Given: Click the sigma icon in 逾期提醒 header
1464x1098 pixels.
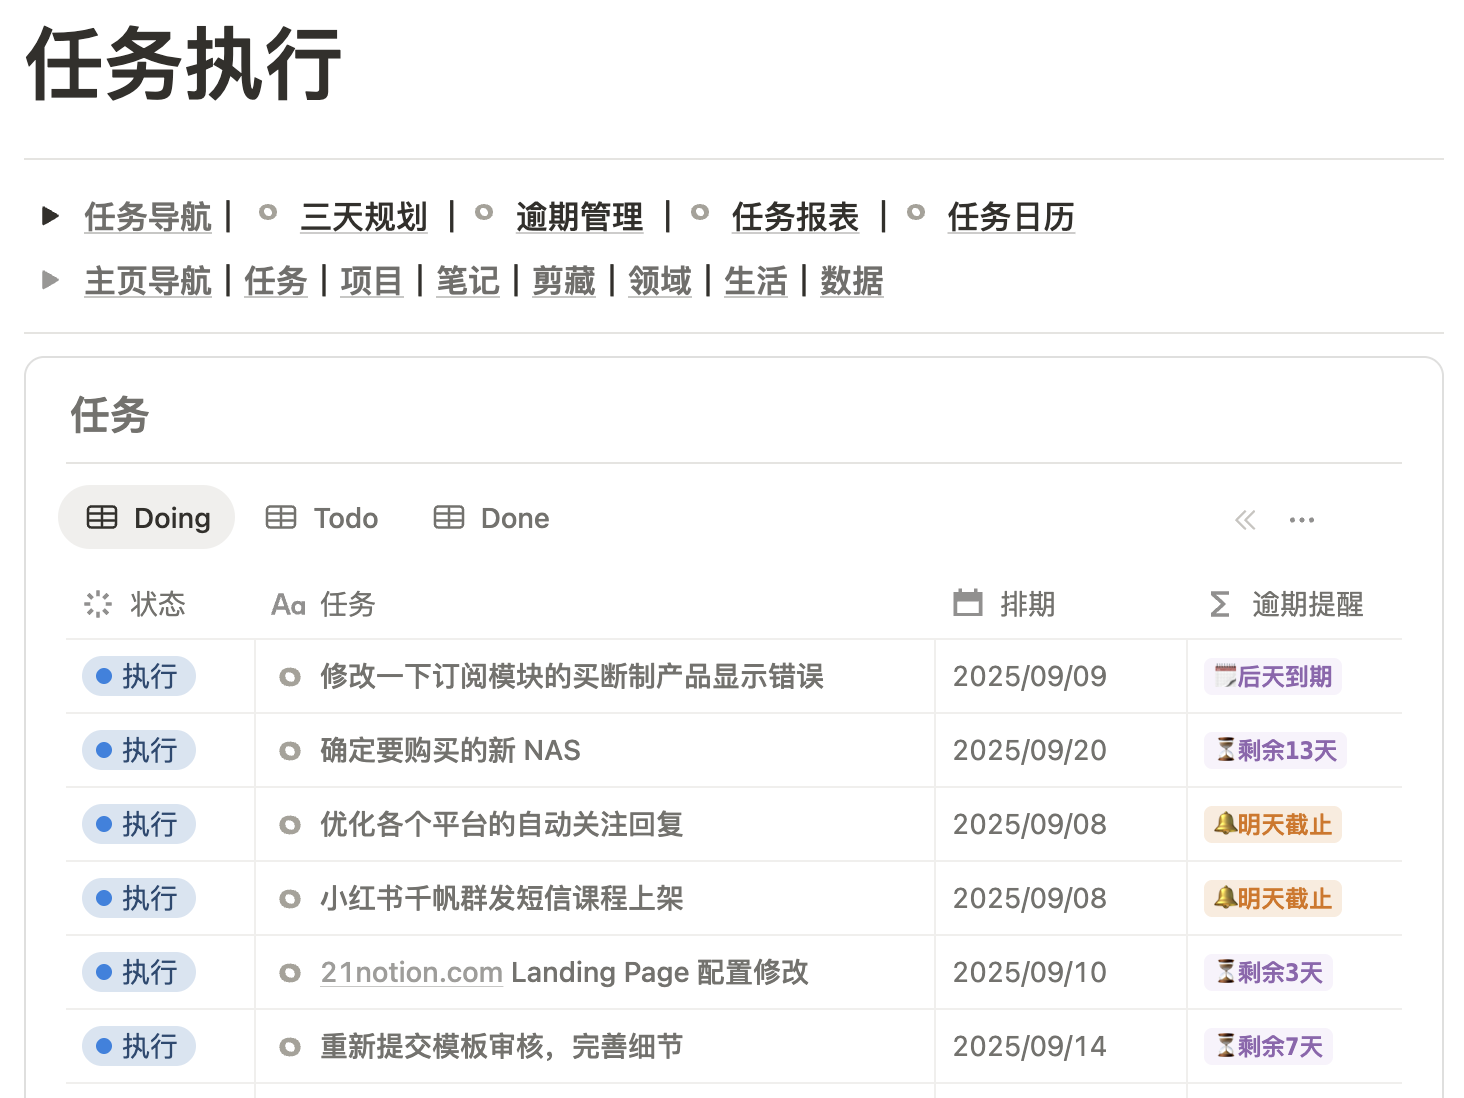Looking at the screenshot, I should (x=1220, y=604).
